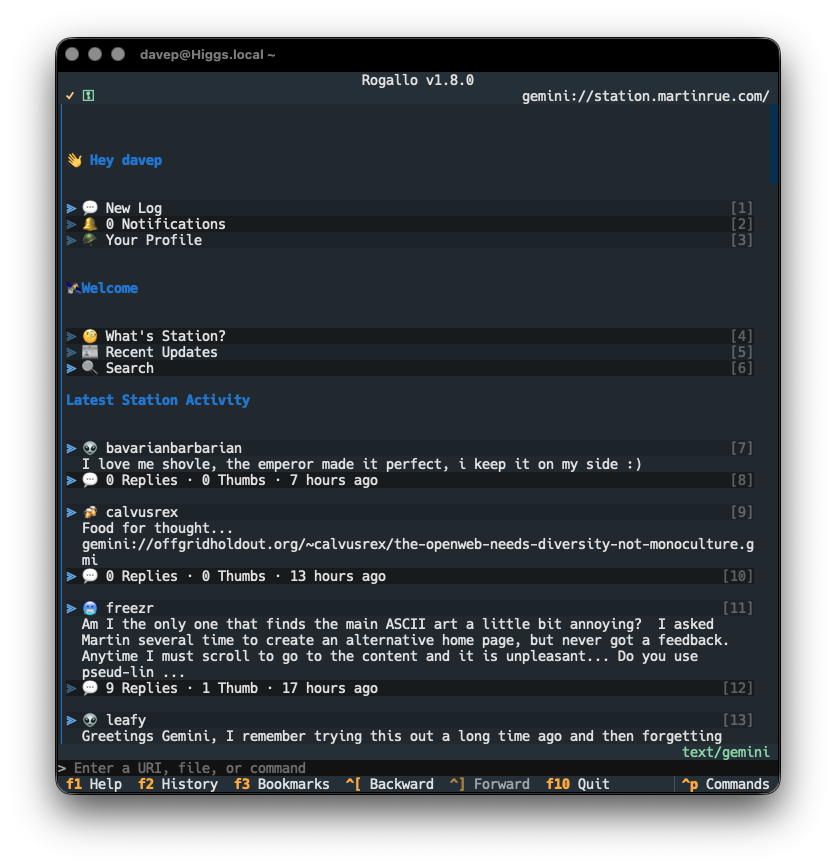Click the Latest Station Activity heading

158,400
